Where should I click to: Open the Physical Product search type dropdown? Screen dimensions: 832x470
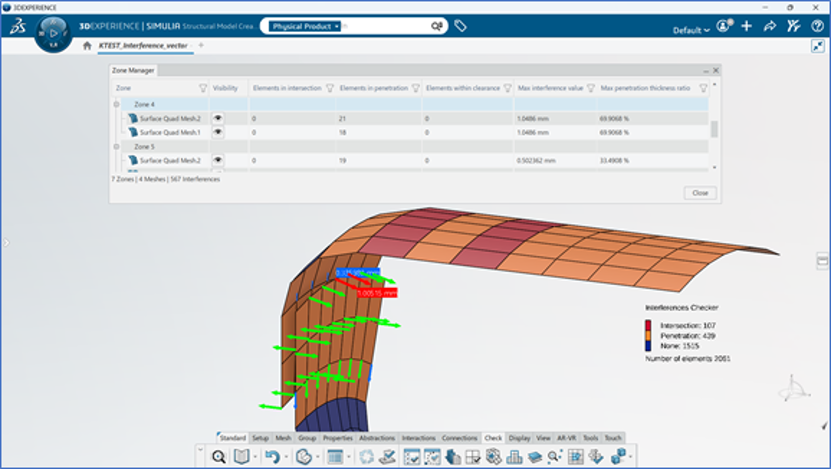(305, 26)
